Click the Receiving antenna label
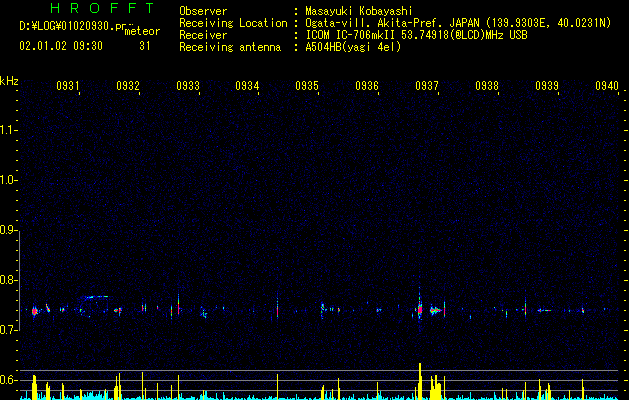 (230, 47)
